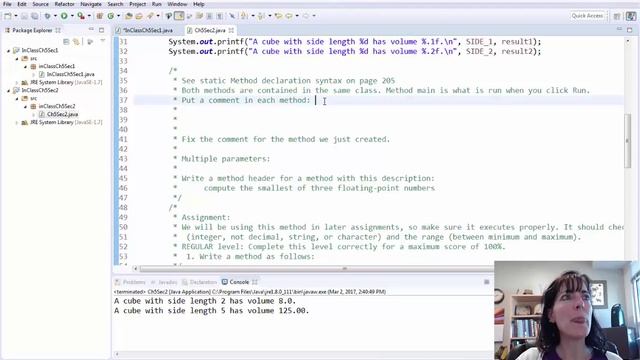This screenshot has width=640, height=360.
Task: Click the green Run button
Action: [x=64, y=16]
